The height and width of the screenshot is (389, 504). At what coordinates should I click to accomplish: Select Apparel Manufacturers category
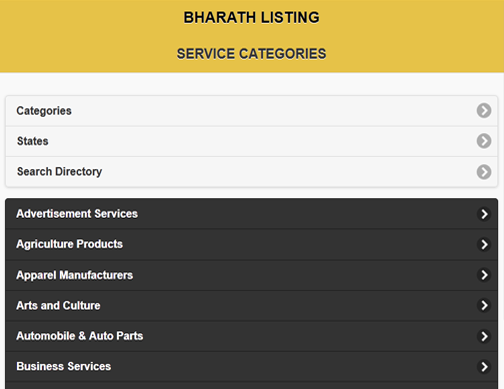[x=252, y=275]
